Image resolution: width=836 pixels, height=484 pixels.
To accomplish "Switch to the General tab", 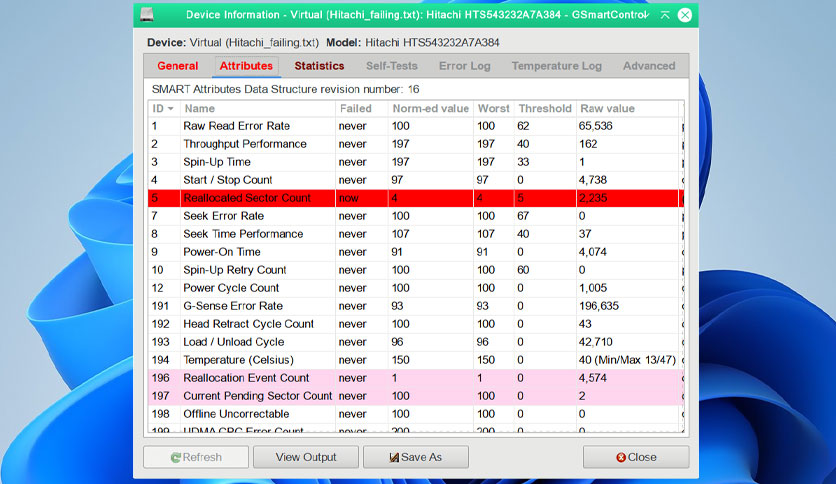I will pos(178,66).
